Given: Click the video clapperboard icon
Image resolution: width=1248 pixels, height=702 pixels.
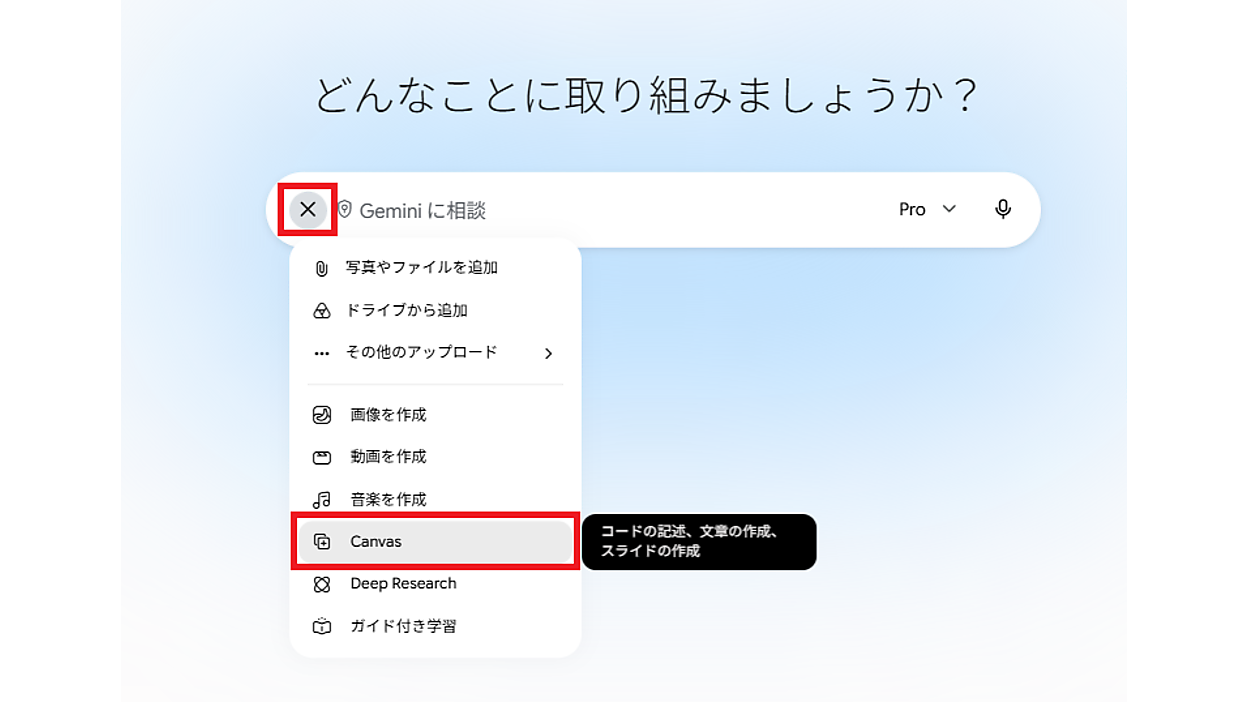Looking at the screenshot, I should point(322,457).
